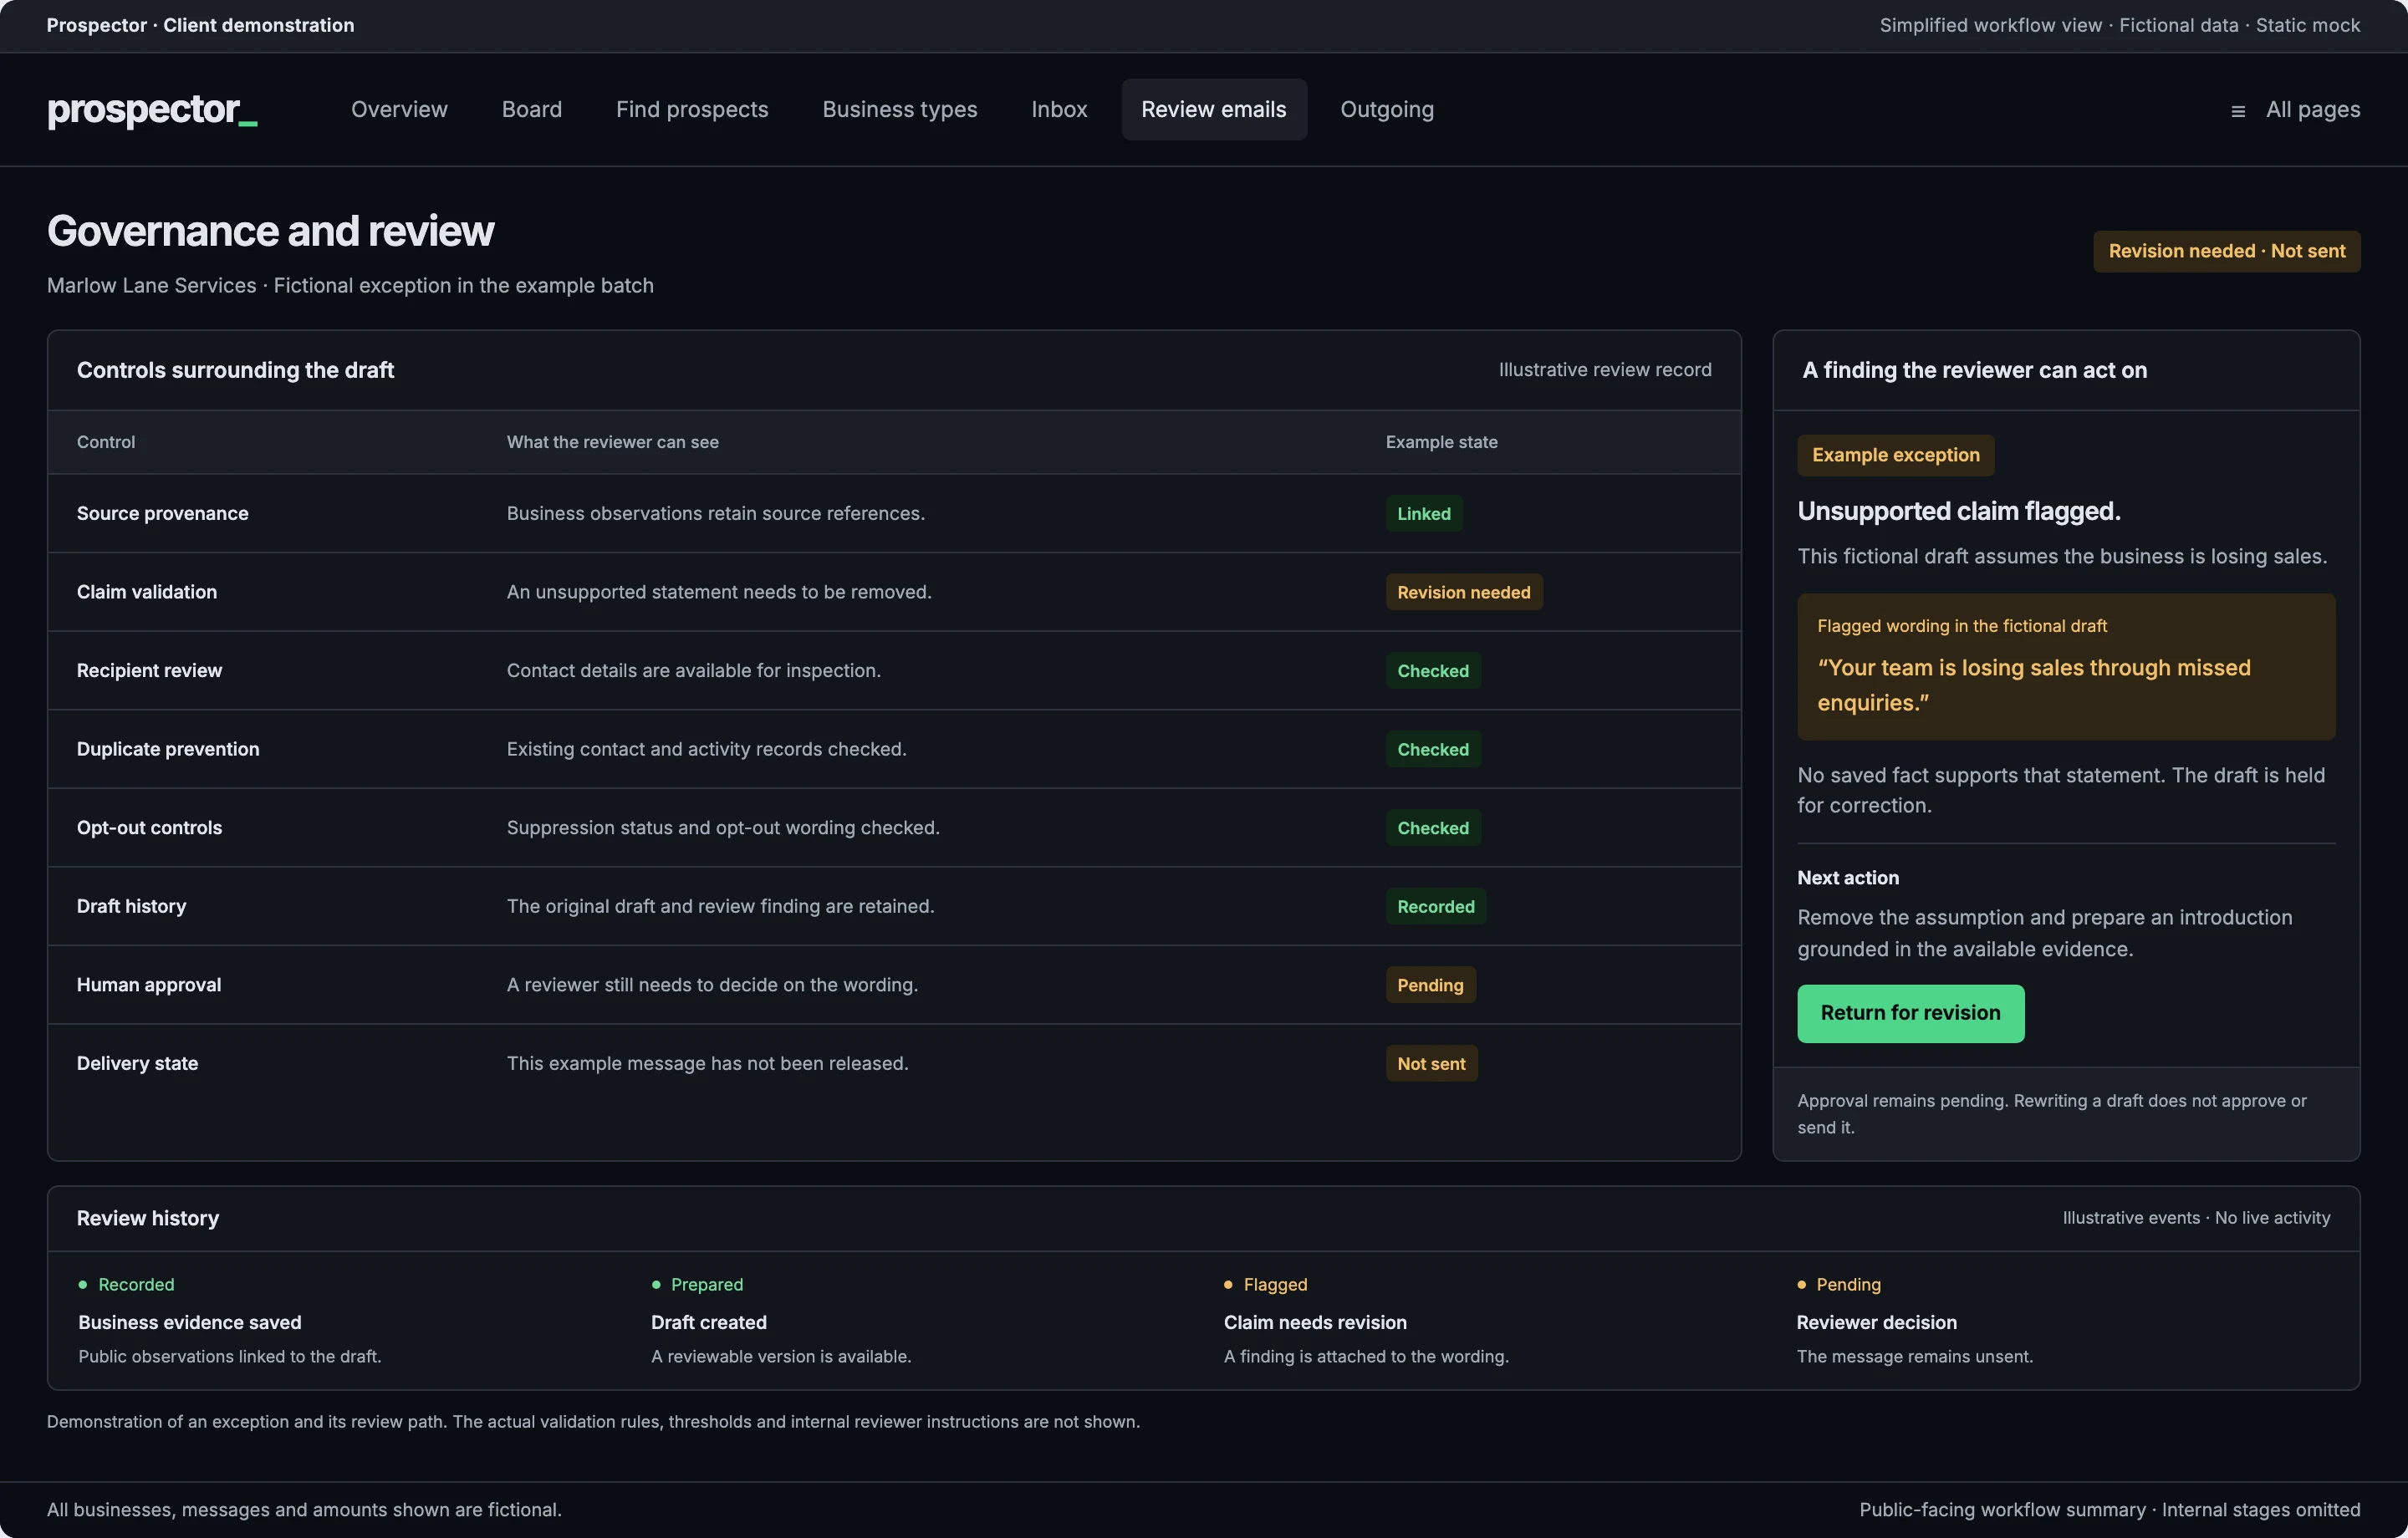Open the All pages hamburger menu icon
The image size is (2408, 1538).
pyautogui.click(x=2238, y=111)
